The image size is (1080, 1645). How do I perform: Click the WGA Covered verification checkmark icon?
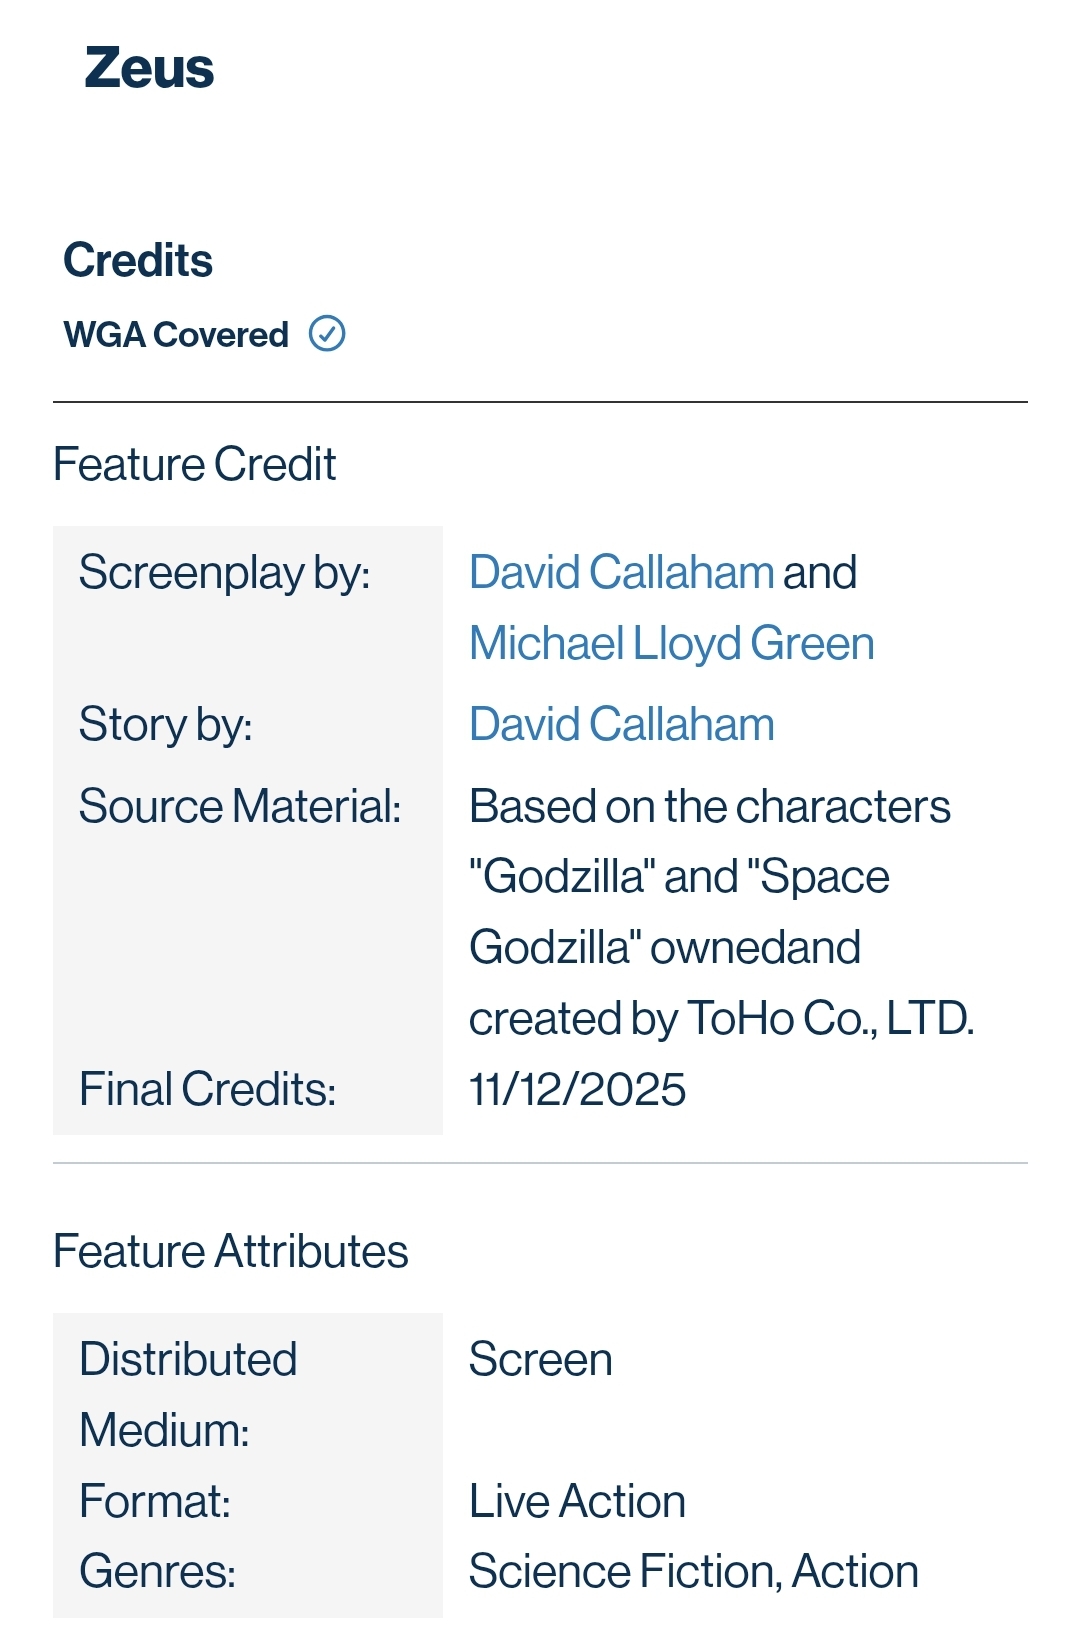[x=327, y=333]
